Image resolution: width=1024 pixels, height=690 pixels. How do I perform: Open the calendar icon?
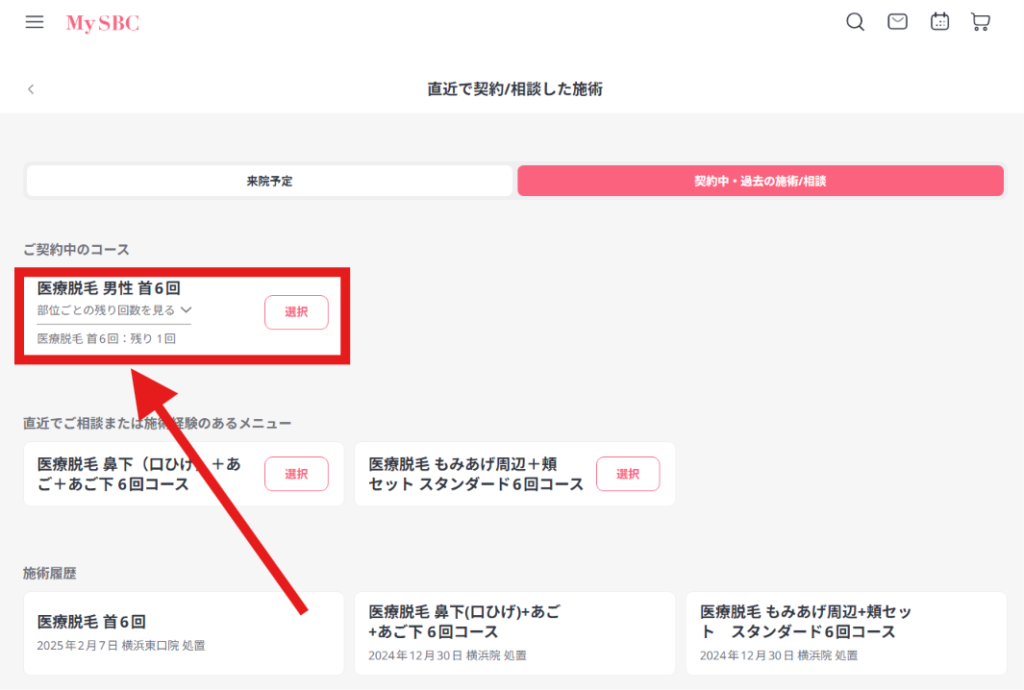pyautogui.click(x=940, y=22)
